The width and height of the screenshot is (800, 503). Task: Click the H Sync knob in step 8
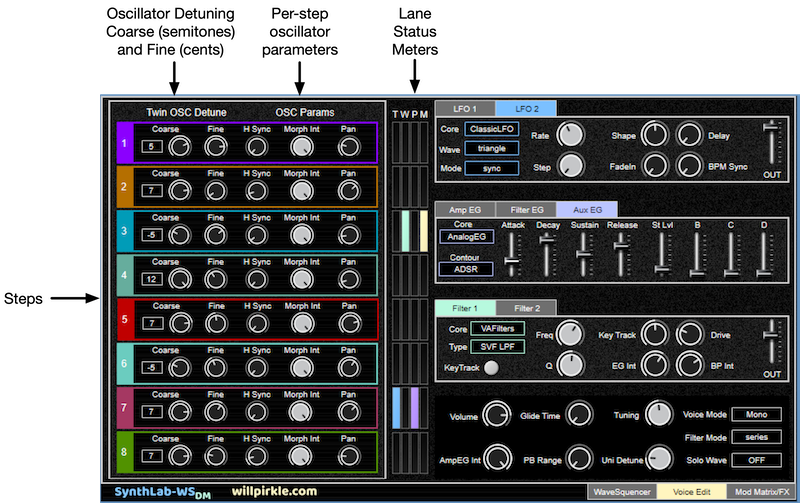coord(256,457)
